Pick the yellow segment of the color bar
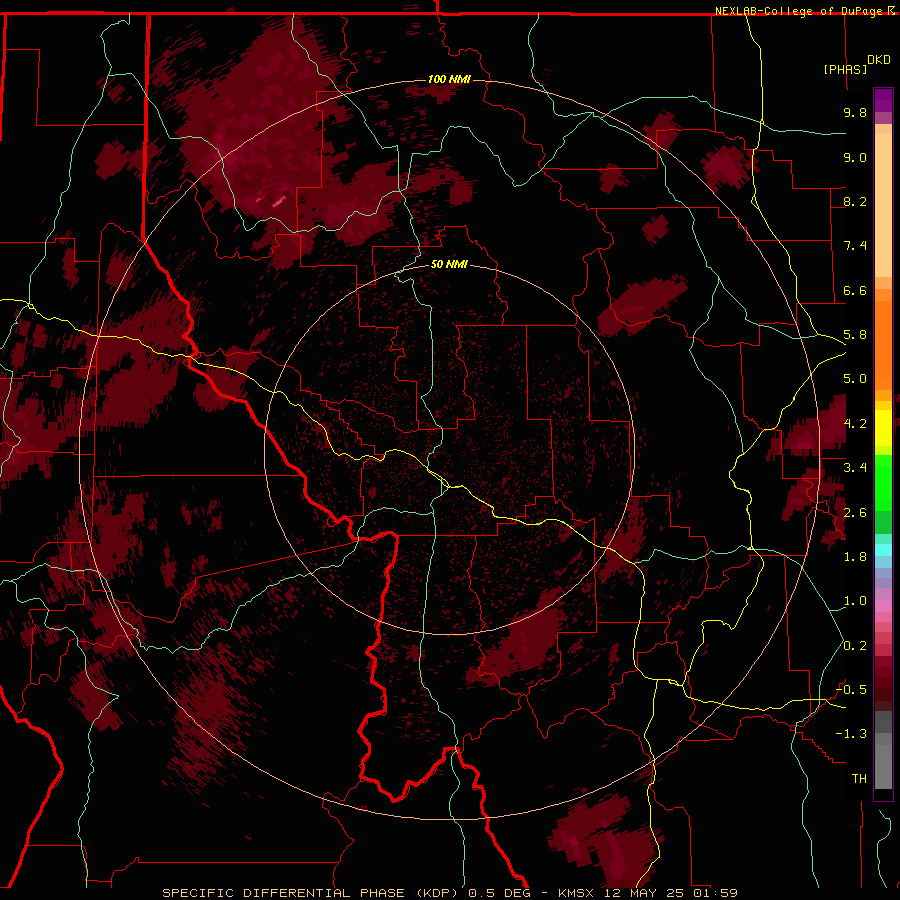 coord(883,428)
